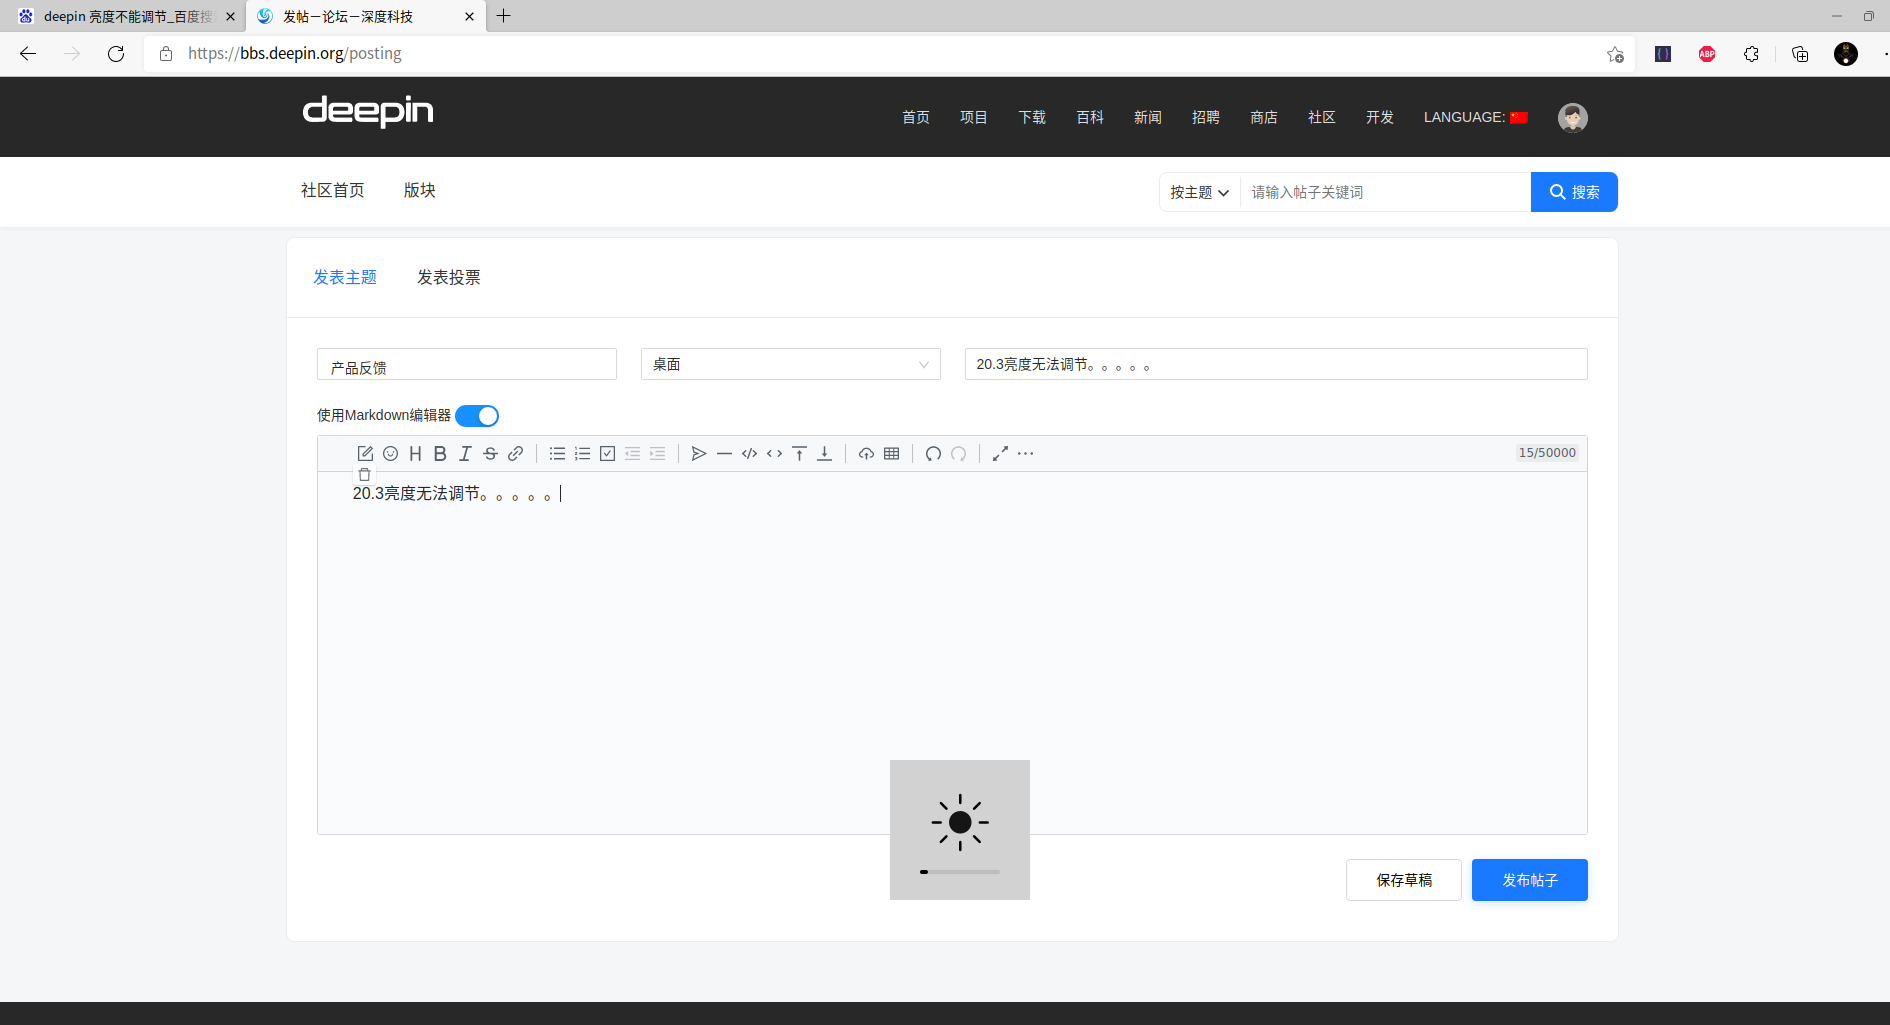Focus the post keyword search field
Screen dimensions: 1890x1025
click(1385, 192)
